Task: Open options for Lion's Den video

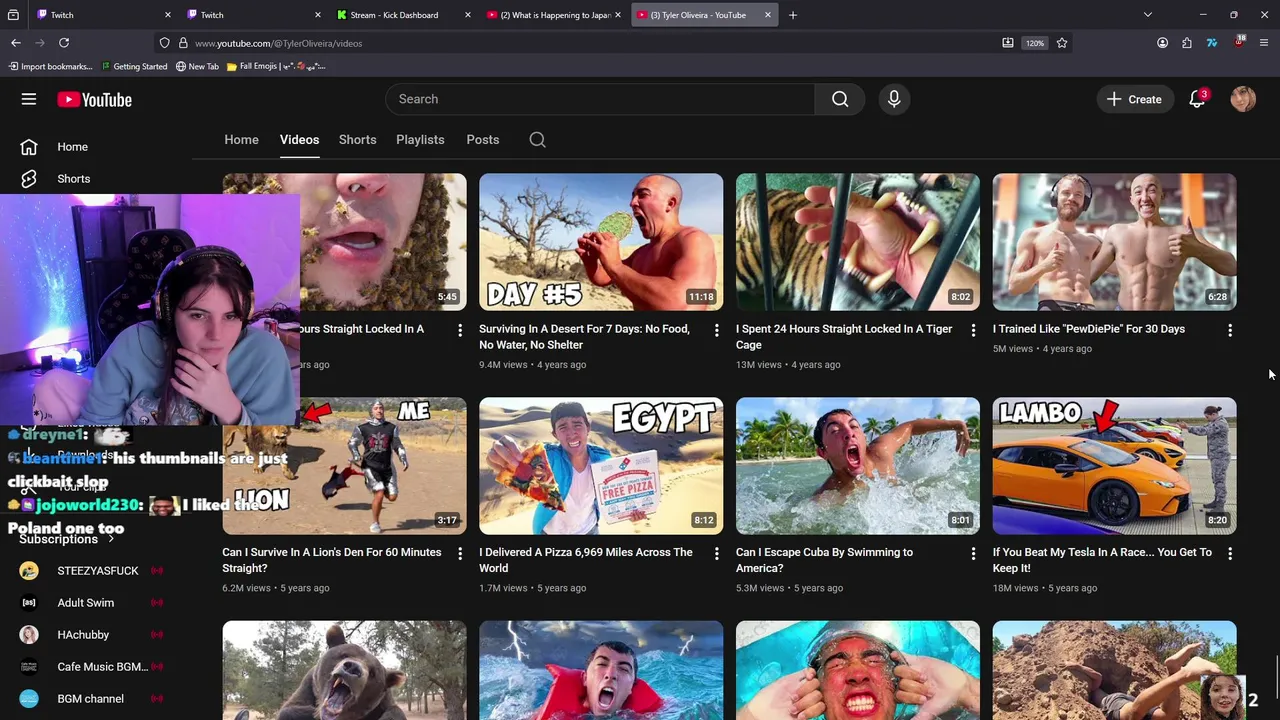Action: [x=460, y=553]
